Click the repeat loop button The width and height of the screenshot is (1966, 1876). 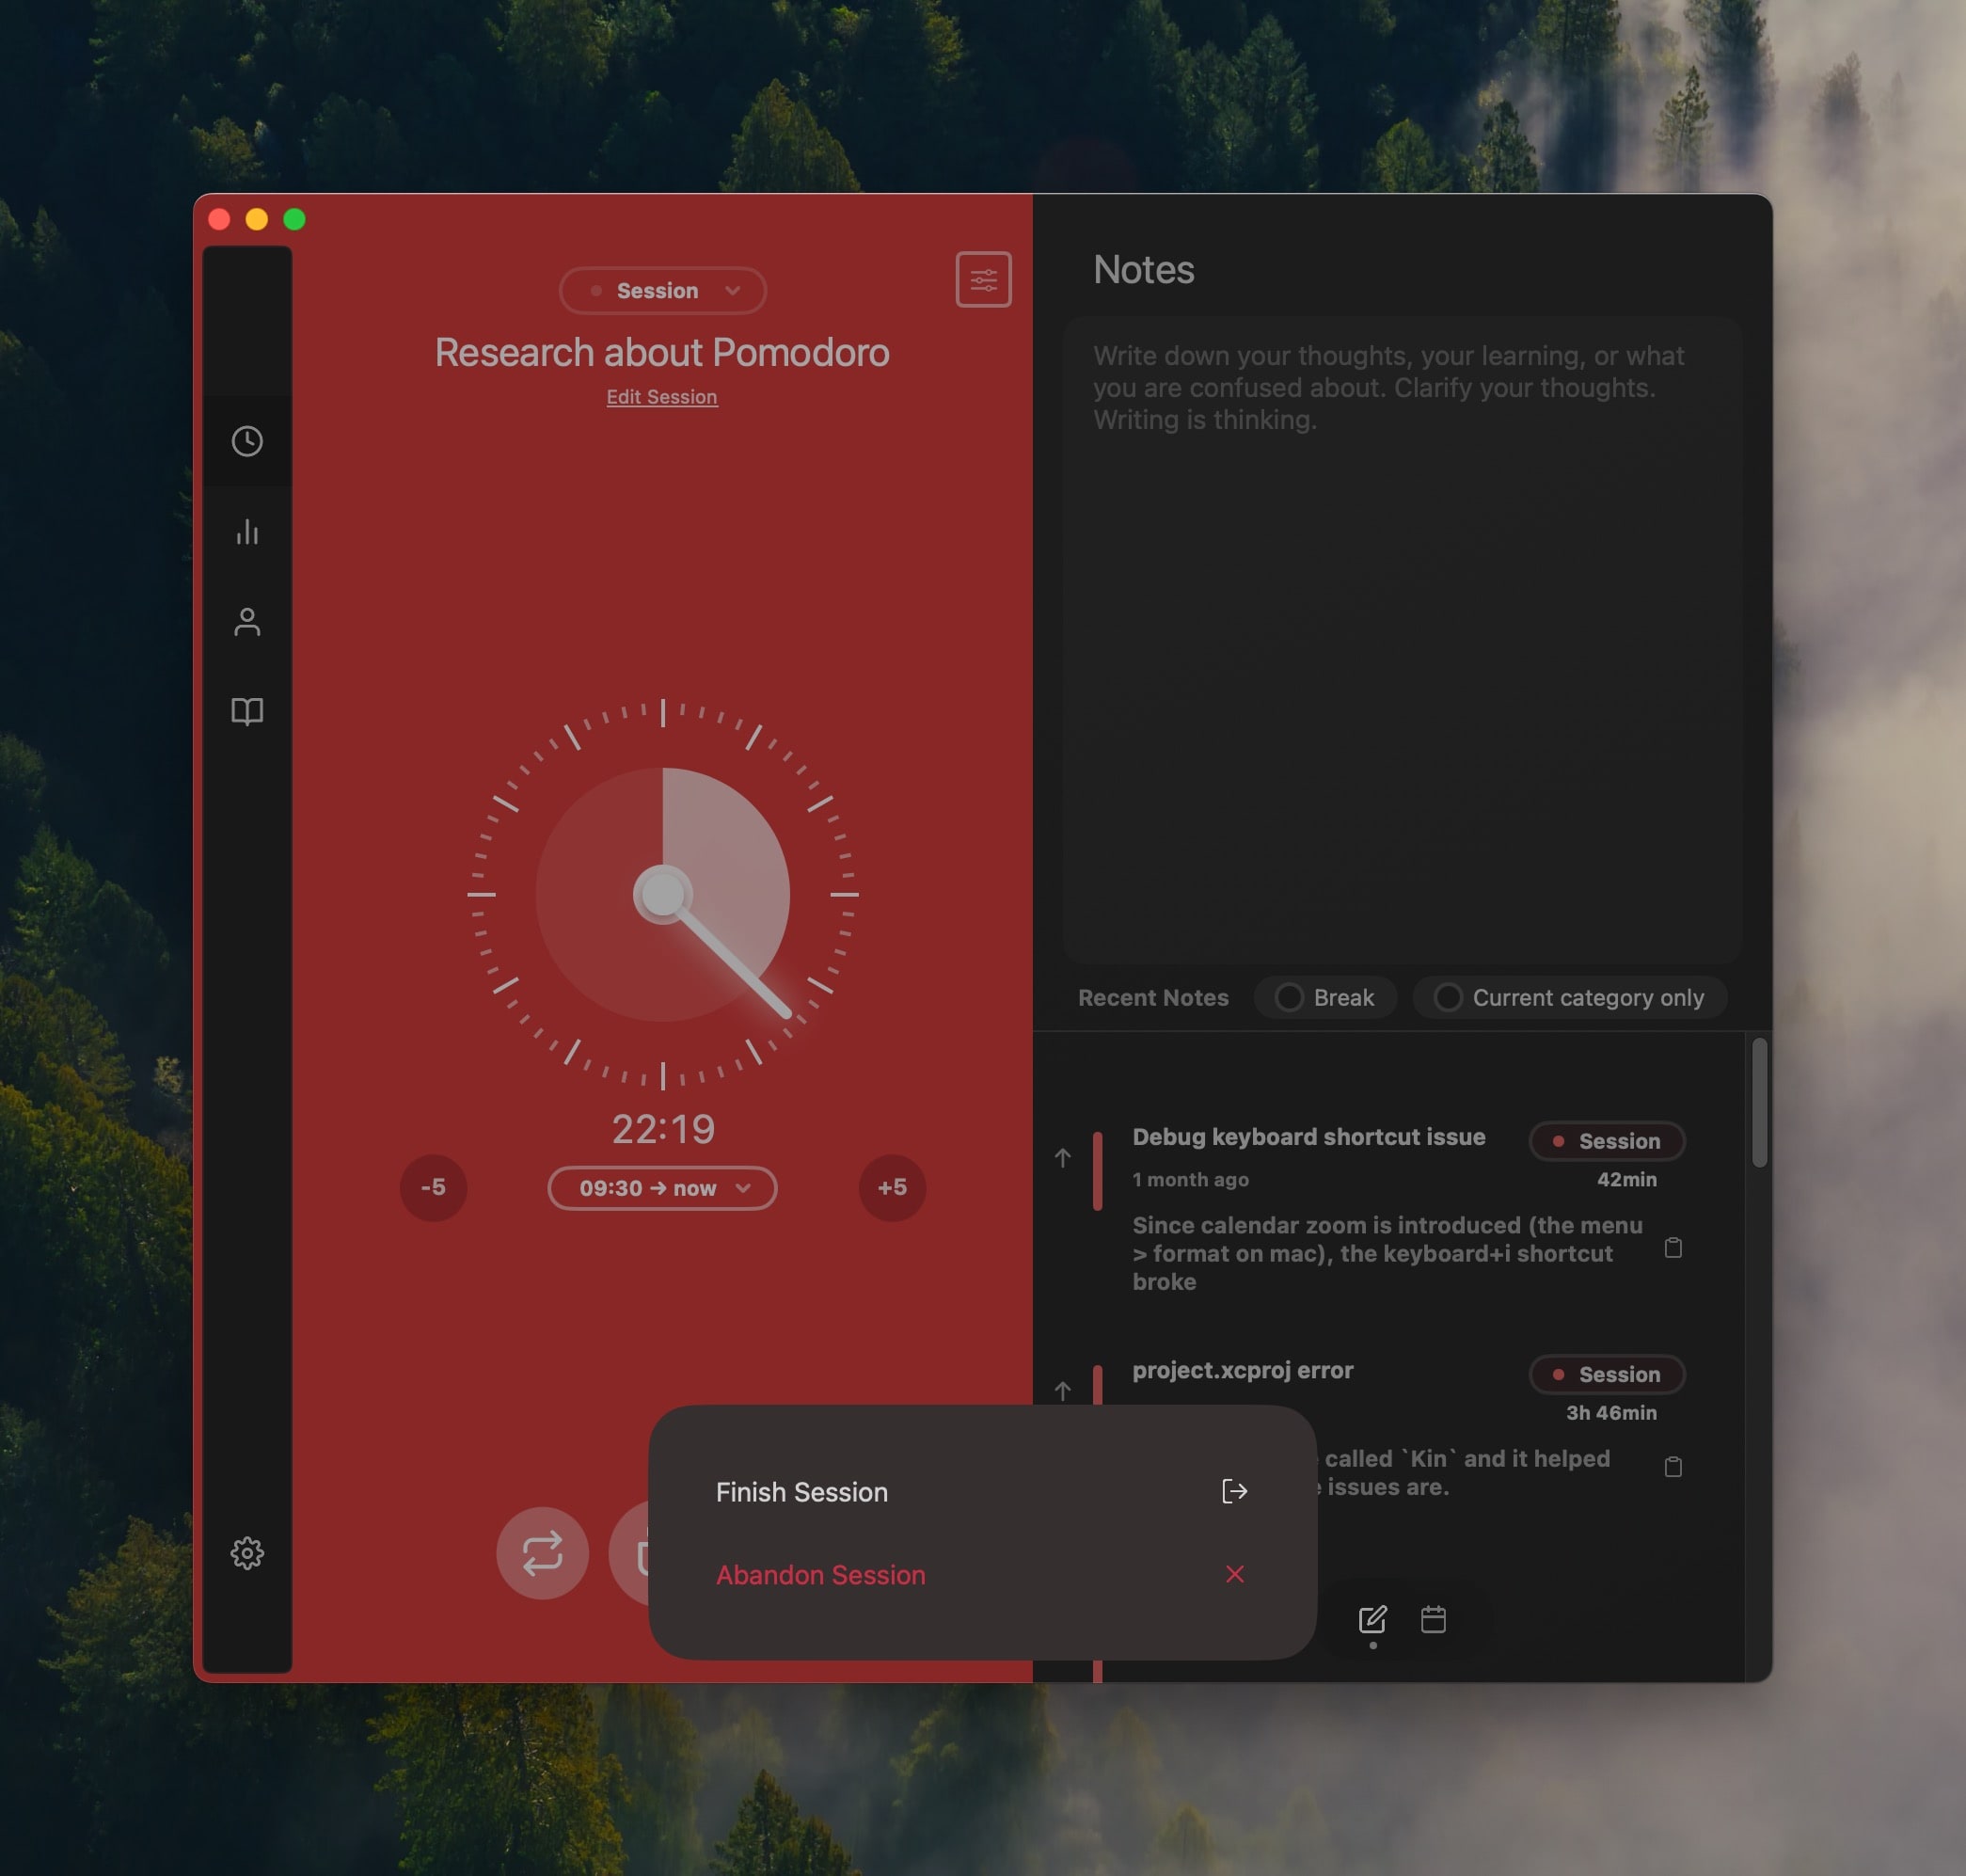[542, 1552]
